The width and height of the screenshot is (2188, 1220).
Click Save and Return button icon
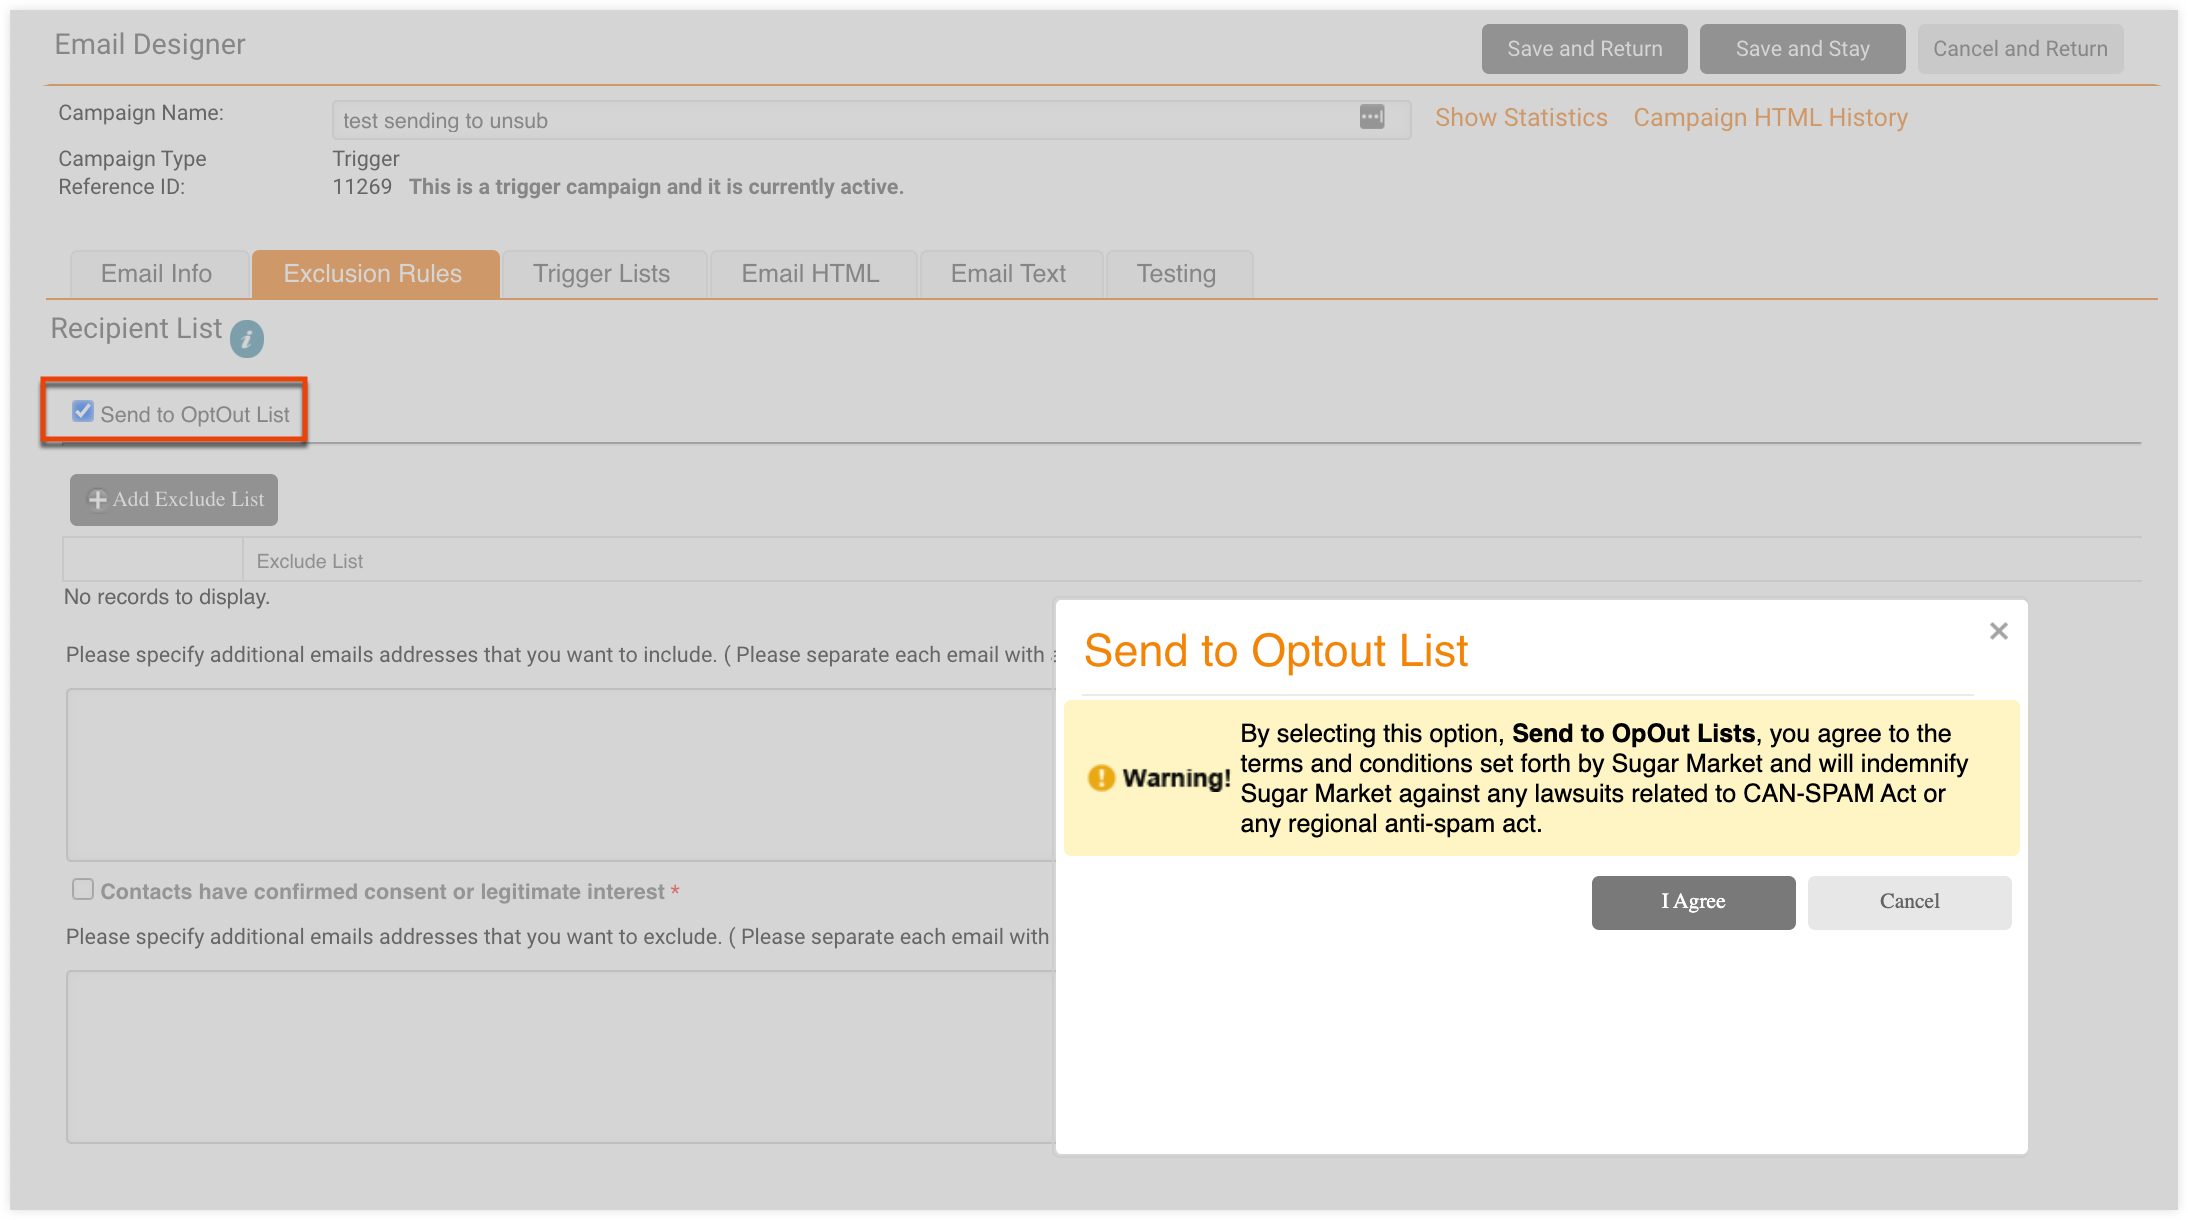tap(1584, 48)
